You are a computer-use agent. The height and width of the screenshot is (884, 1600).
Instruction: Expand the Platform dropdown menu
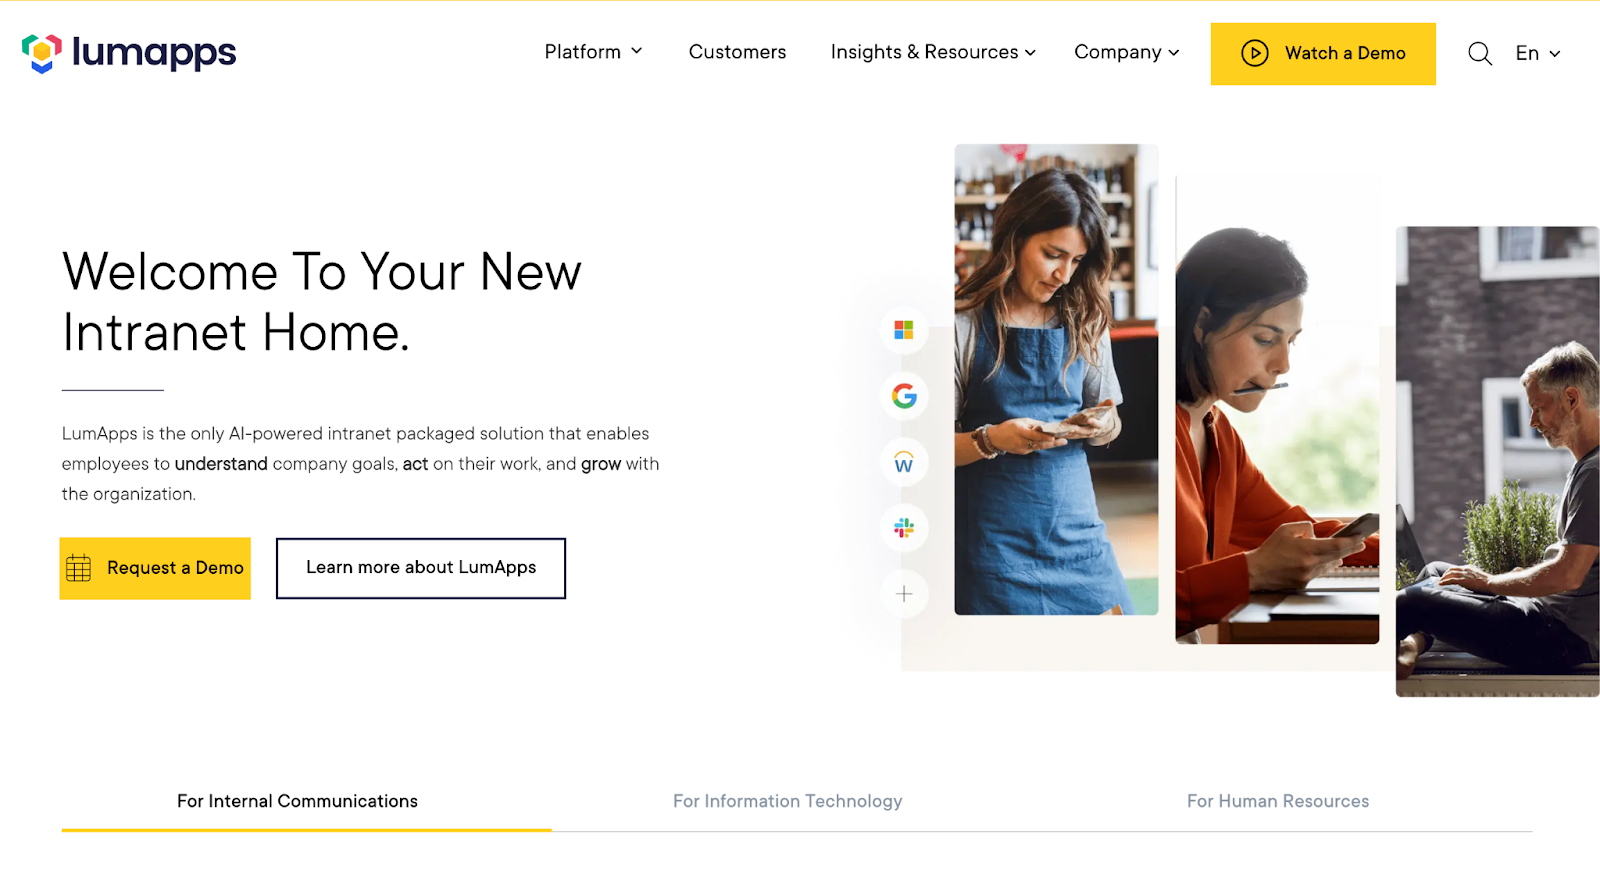tap(593, 52)
